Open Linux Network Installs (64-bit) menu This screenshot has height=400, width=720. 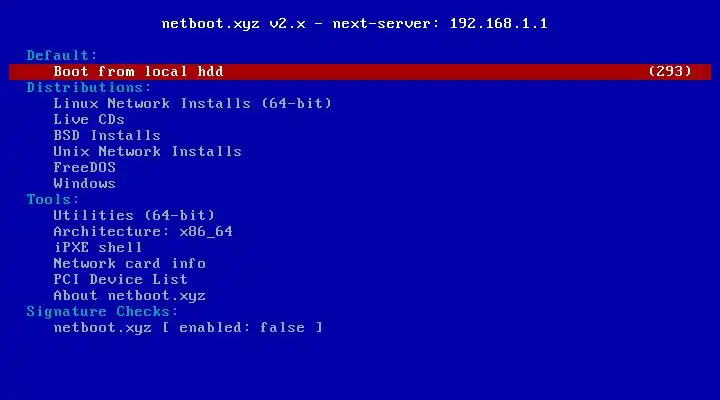pos(192,104)
